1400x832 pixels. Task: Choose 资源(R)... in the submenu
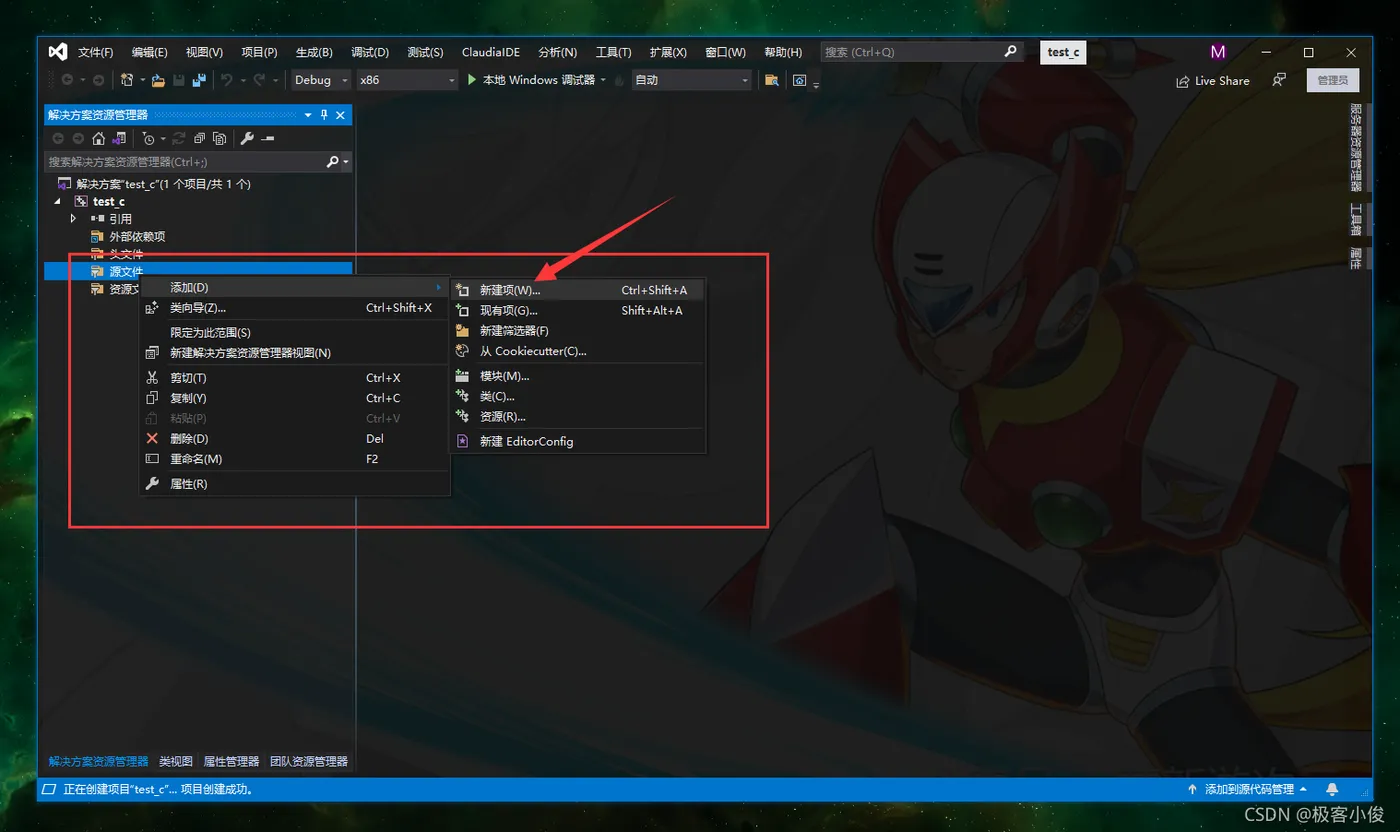(578, 416)
